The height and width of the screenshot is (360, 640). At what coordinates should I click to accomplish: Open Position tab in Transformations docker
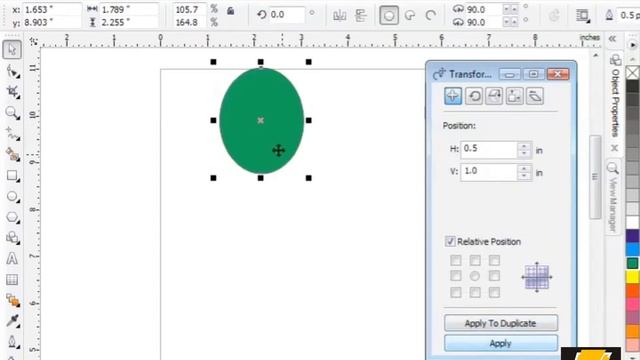click(453, 96)
